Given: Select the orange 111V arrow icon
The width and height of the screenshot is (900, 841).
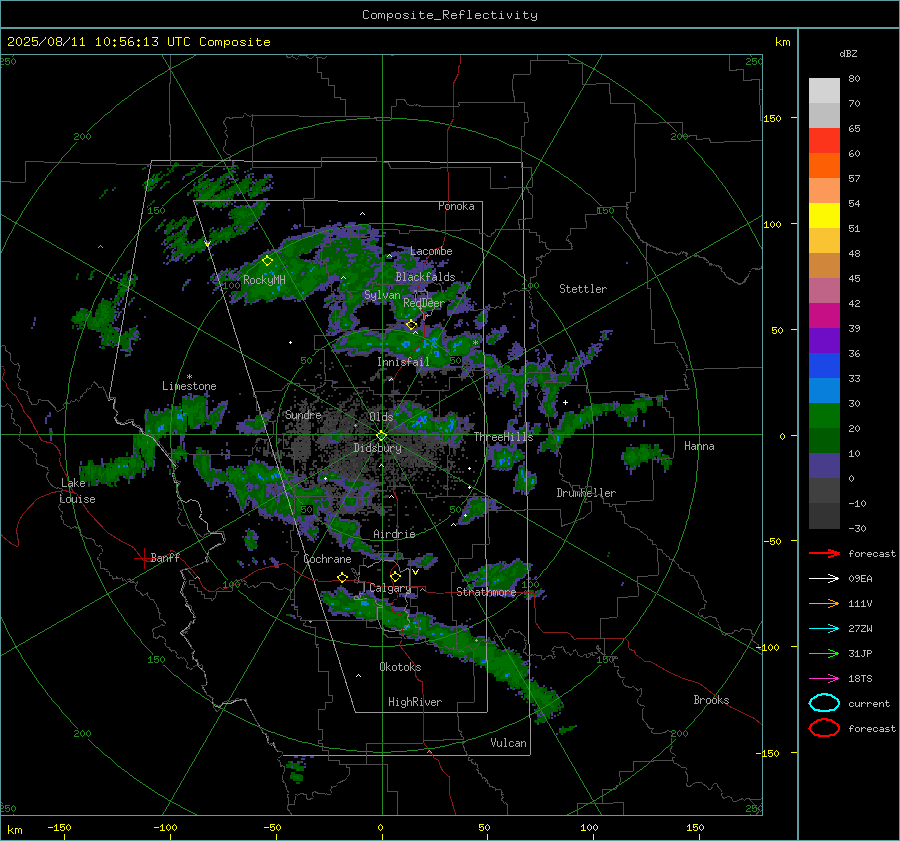Looking at the screenshot, I should pyautogui.click(x=824, y=603).
